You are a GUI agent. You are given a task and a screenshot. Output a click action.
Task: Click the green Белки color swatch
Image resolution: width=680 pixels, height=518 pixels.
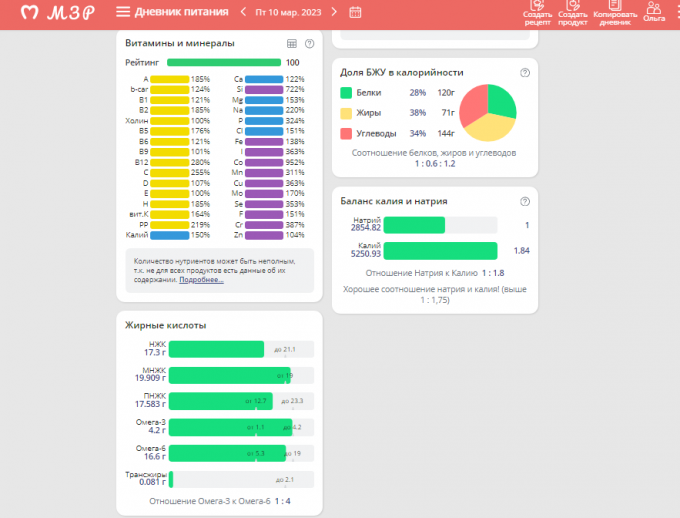[x=346, y=92]
